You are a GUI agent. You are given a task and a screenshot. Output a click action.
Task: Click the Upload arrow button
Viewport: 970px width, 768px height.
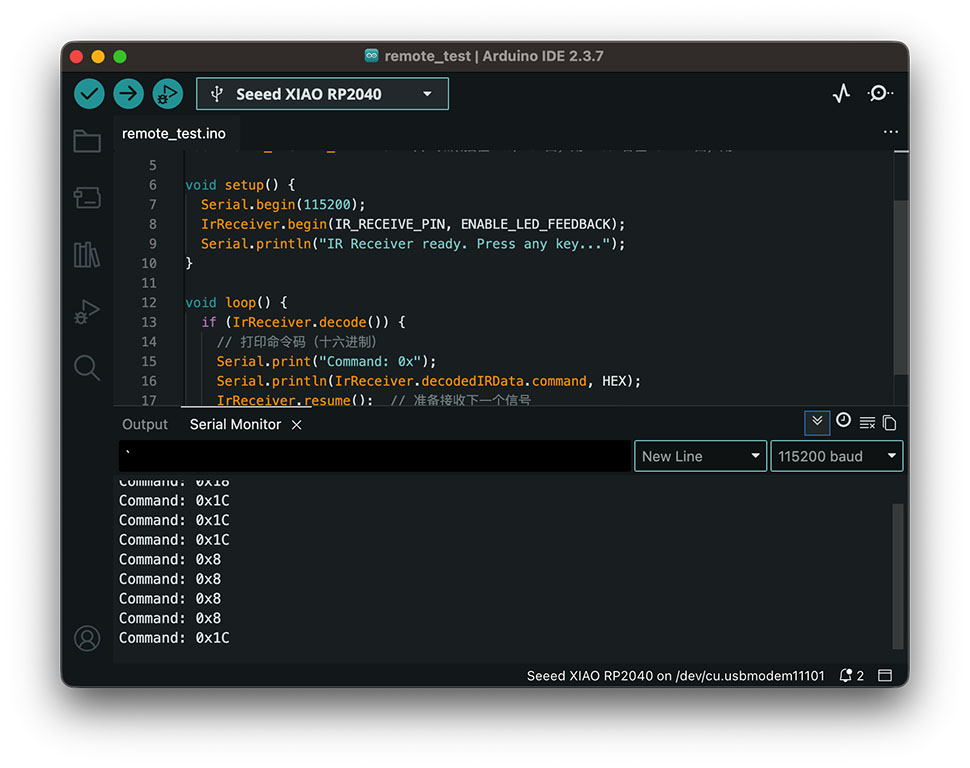click(128, 94)
